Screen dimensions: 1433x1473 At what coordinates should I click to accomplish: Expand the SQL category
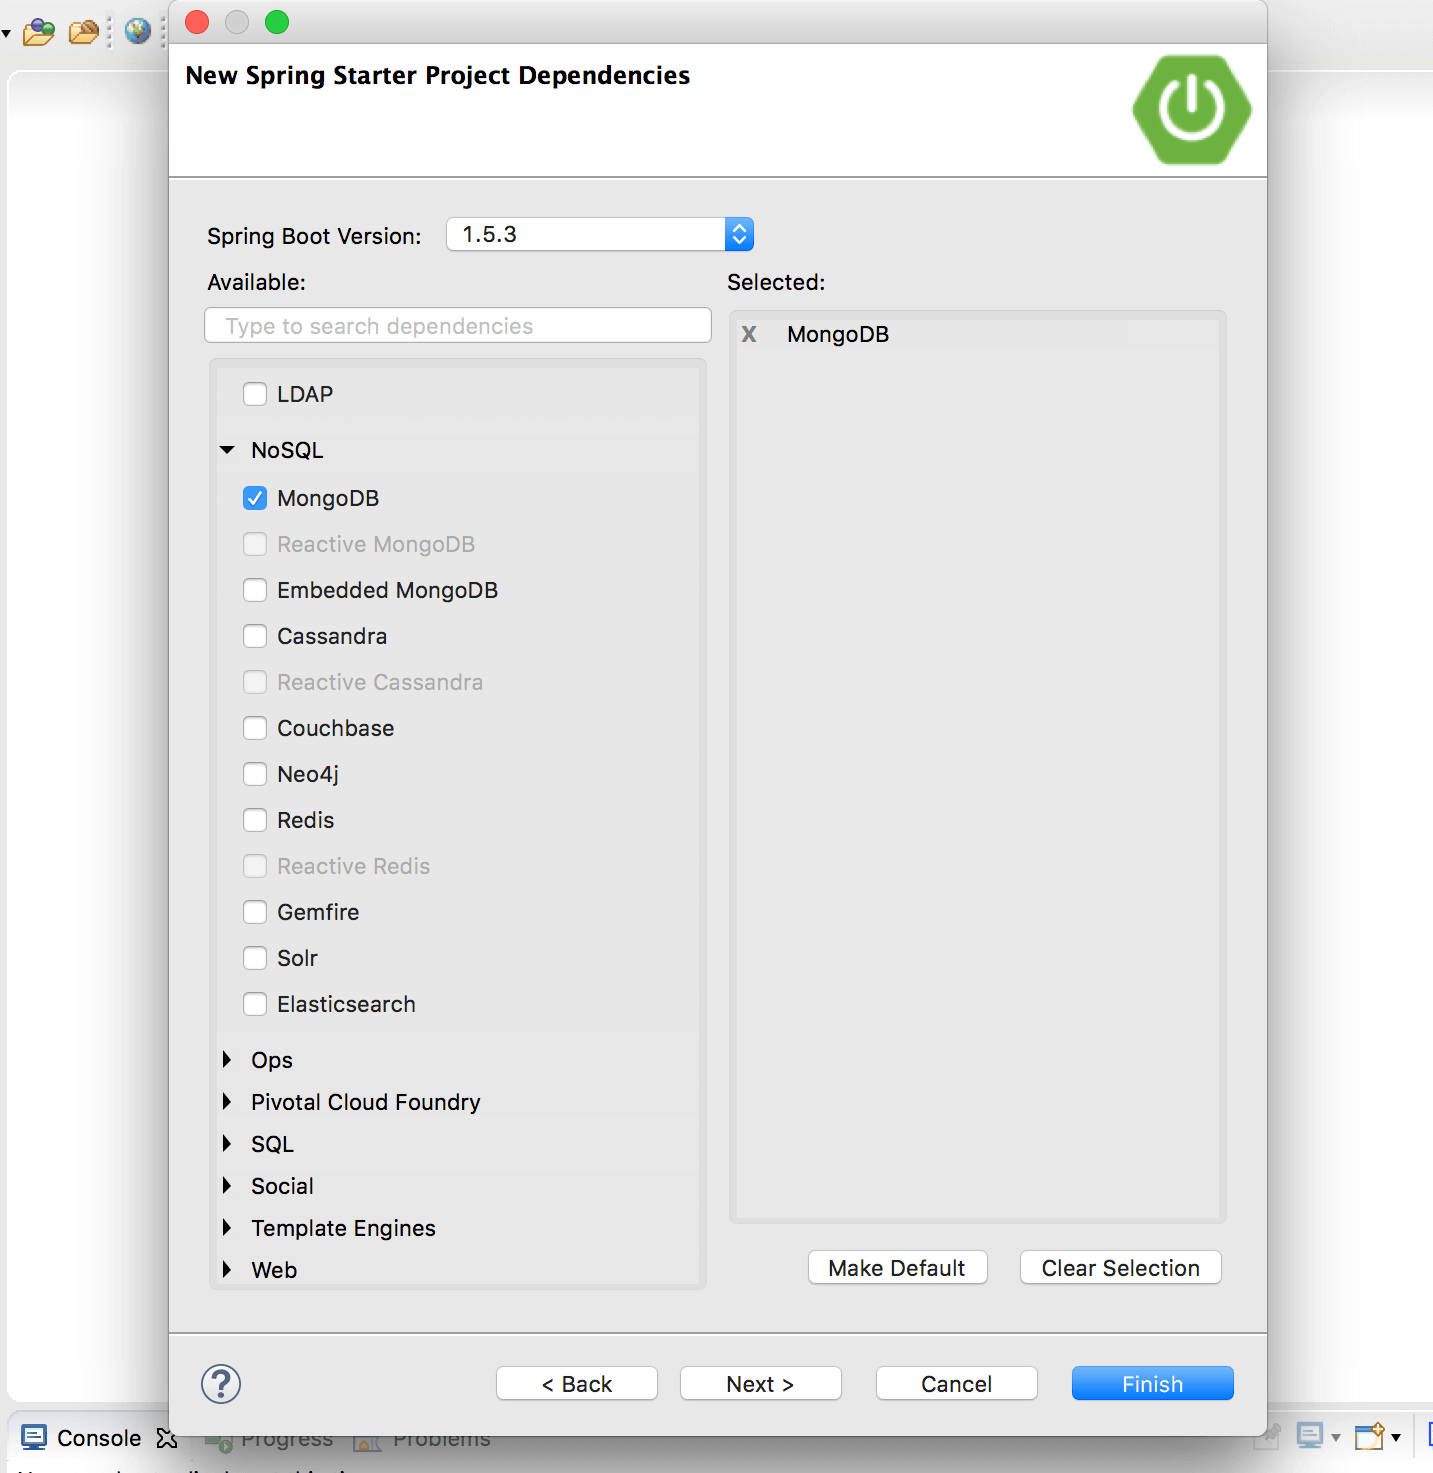(x=226, y=1143)
